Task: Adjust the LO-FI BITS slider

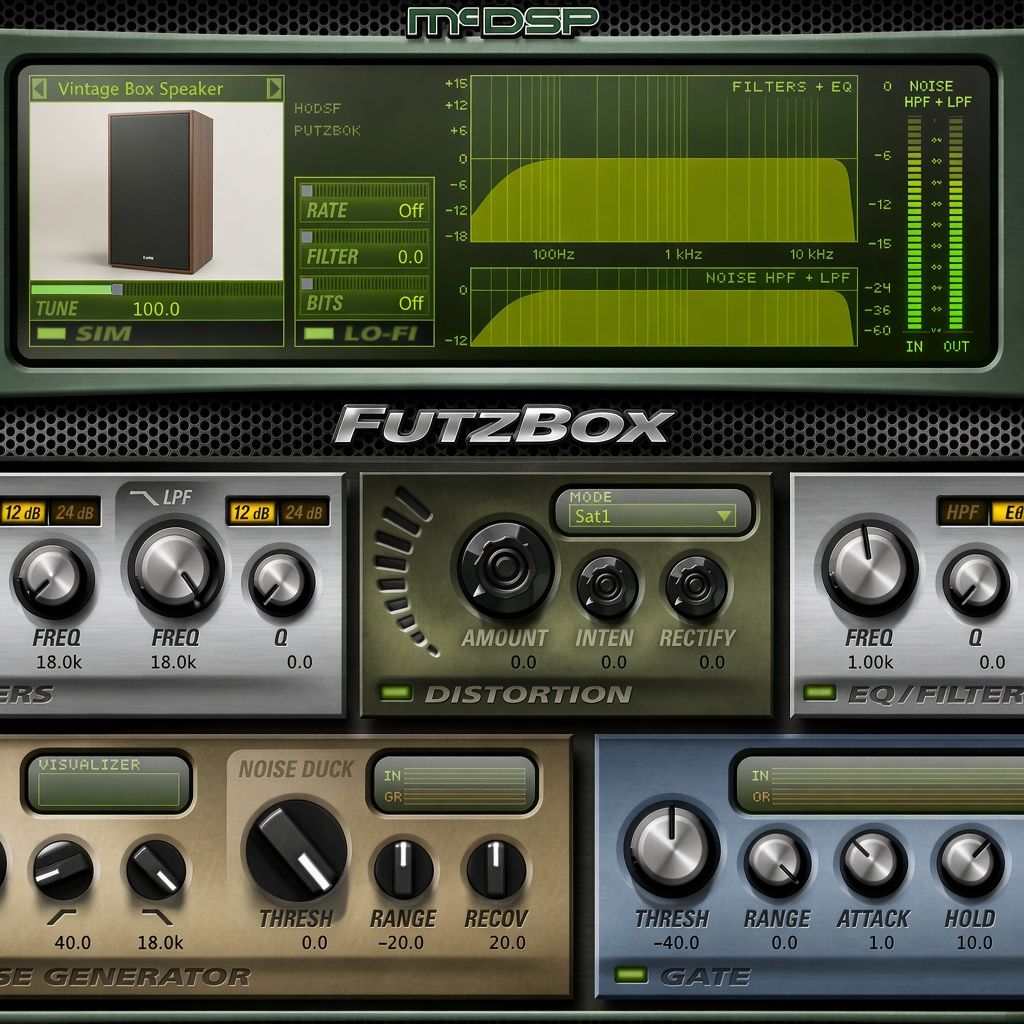Action: coord(364,283)
